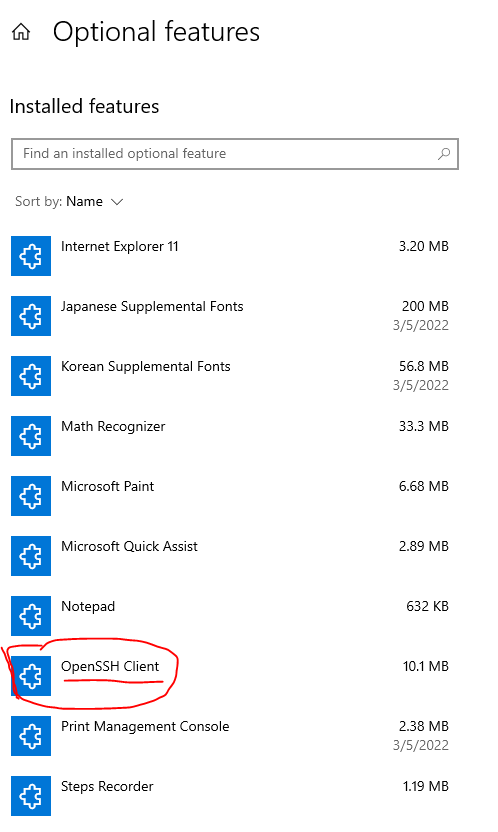Viewport: 498px width, 832px height.
Task: Click the Microsoft Quick Assist feature icon
Action: pyautogui.click(x=31, y=556)
